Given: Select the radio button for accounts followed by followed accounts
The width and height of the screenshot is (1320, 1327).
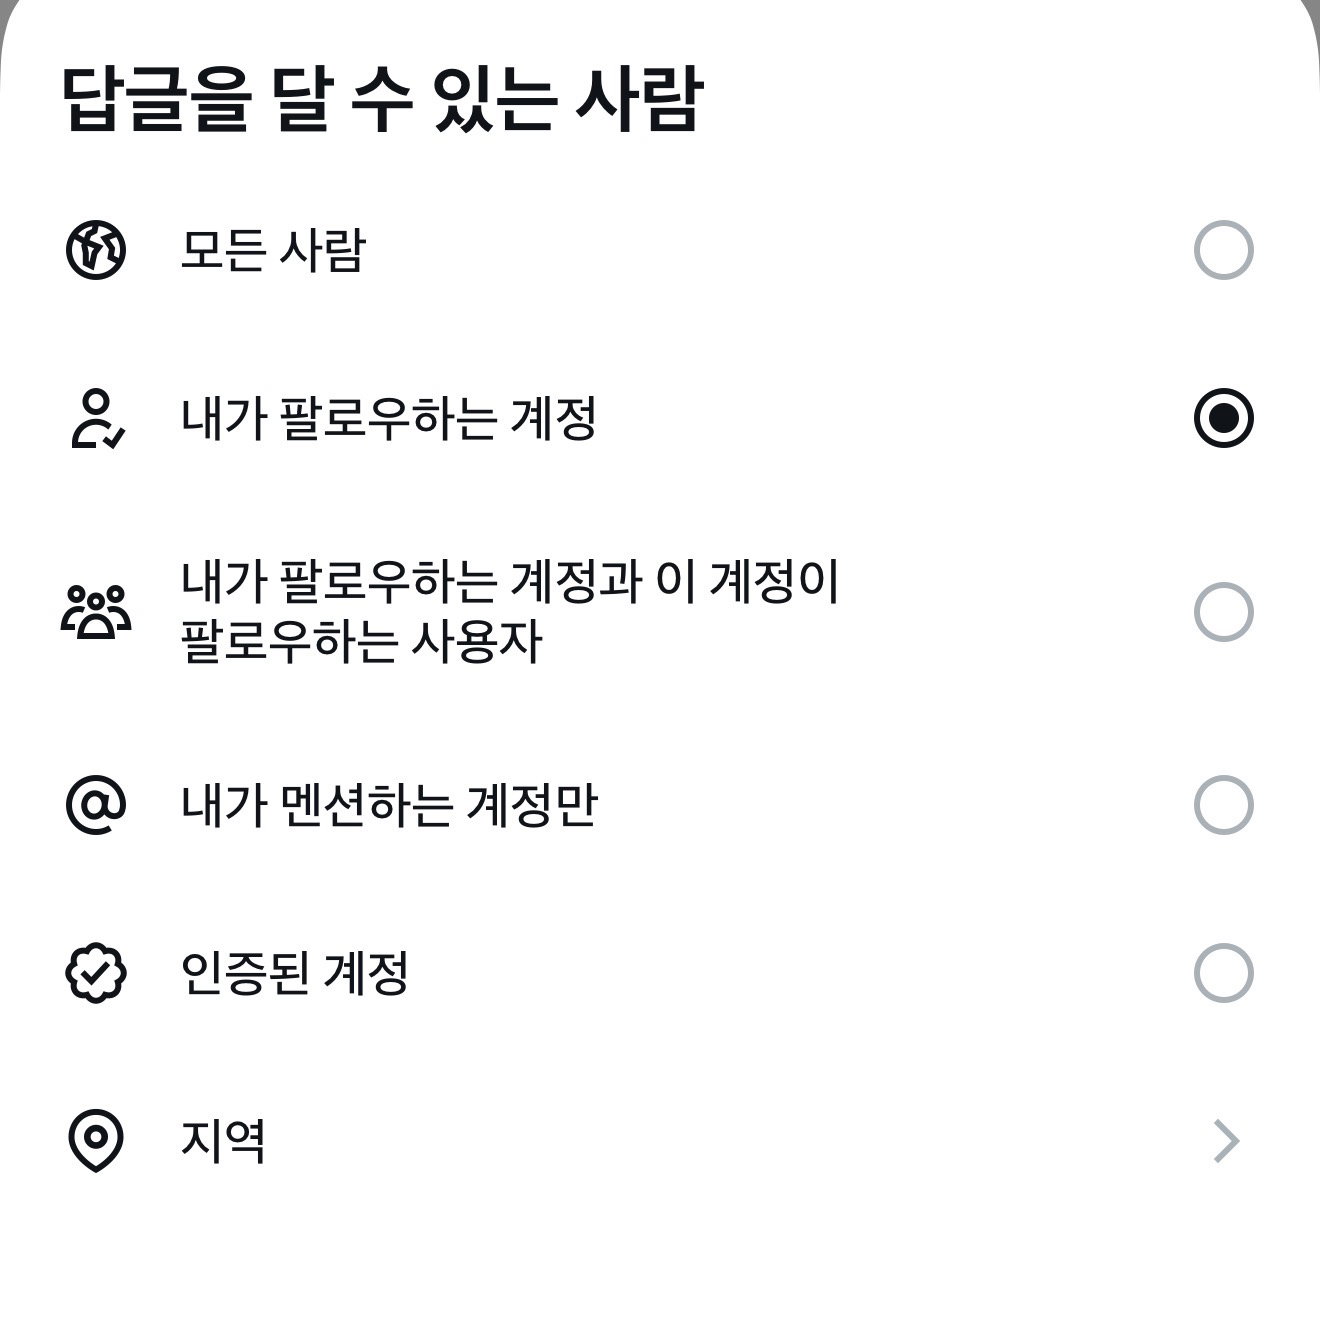Looking at the screenshot, I should [1224, 612].
